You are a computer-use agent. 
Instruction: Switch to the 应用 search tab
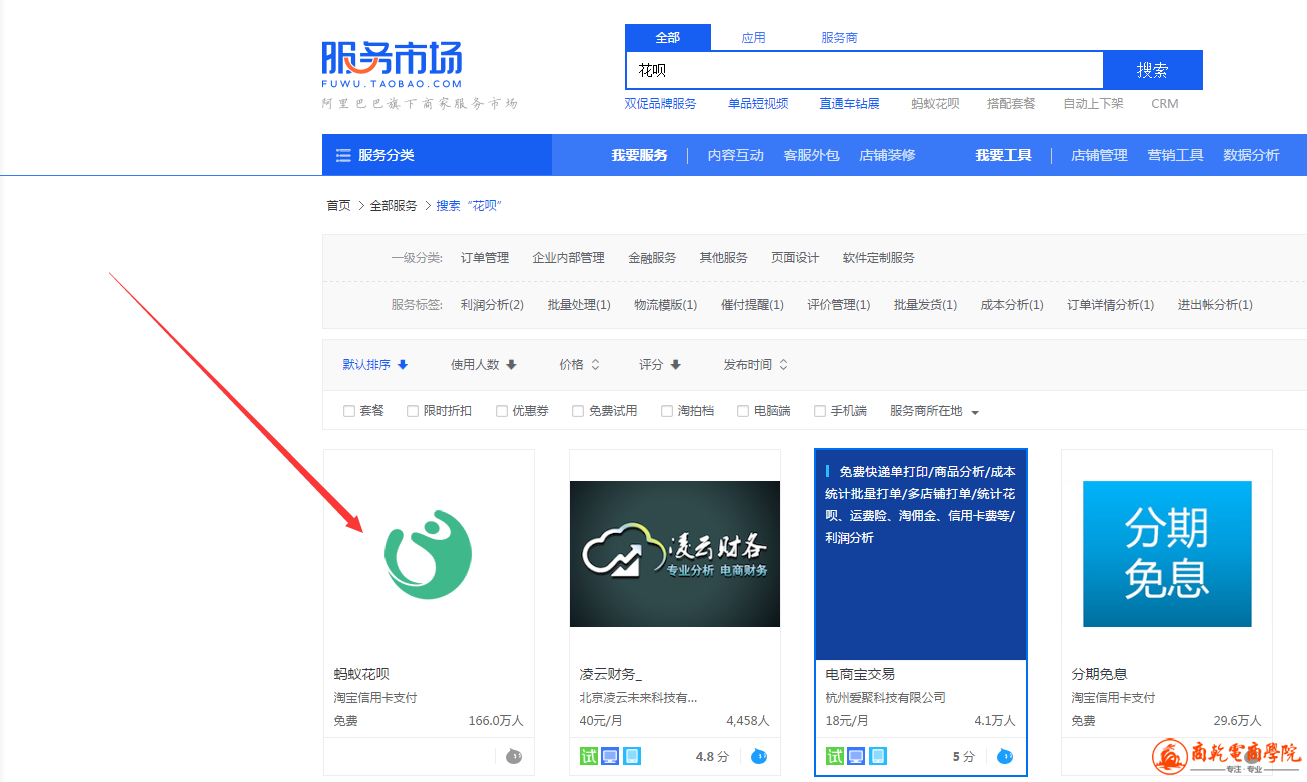tap(754, 38)
